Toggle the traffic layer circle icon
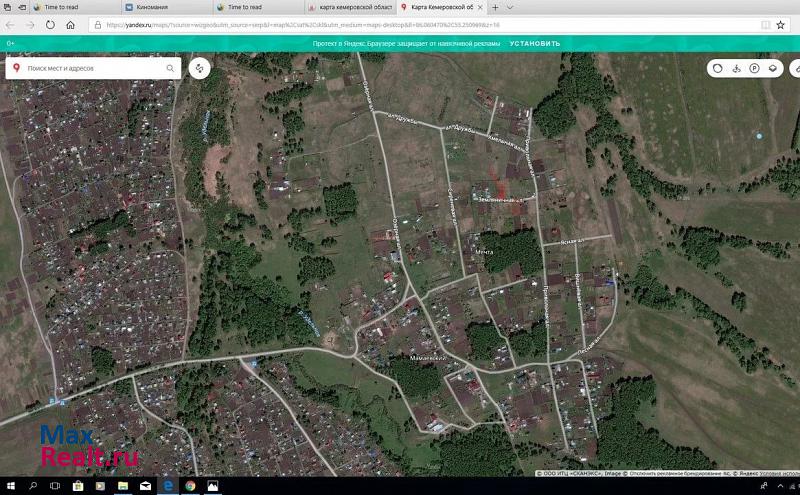Screen dimensions: 800x495 (717, 68)
